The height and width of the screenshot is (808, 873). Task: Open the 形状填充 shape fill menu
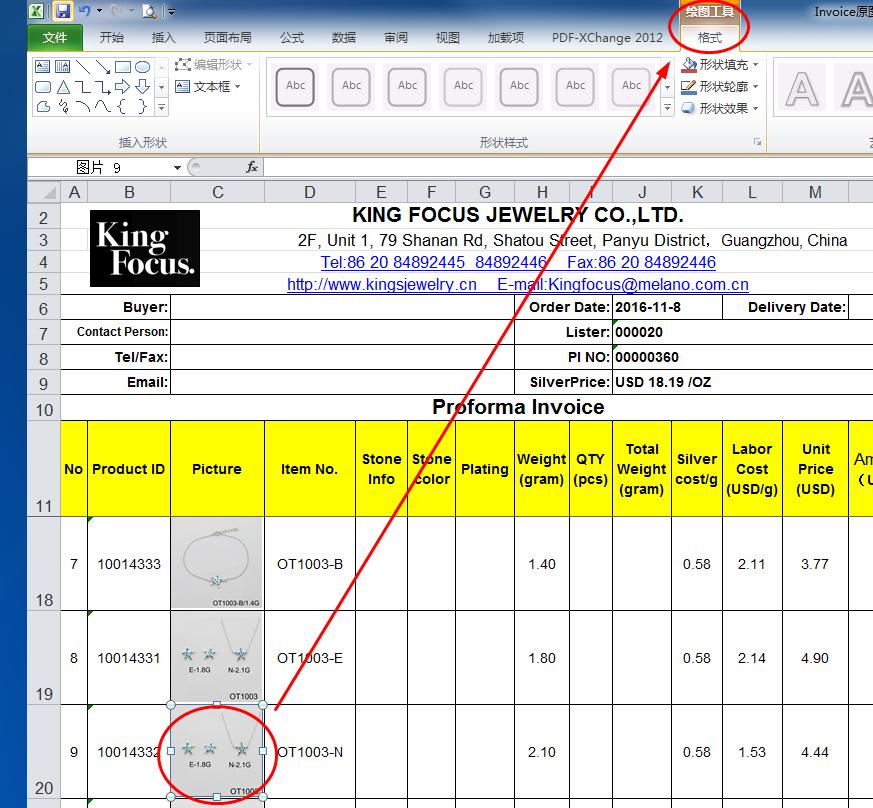click(x=720, y=65)
